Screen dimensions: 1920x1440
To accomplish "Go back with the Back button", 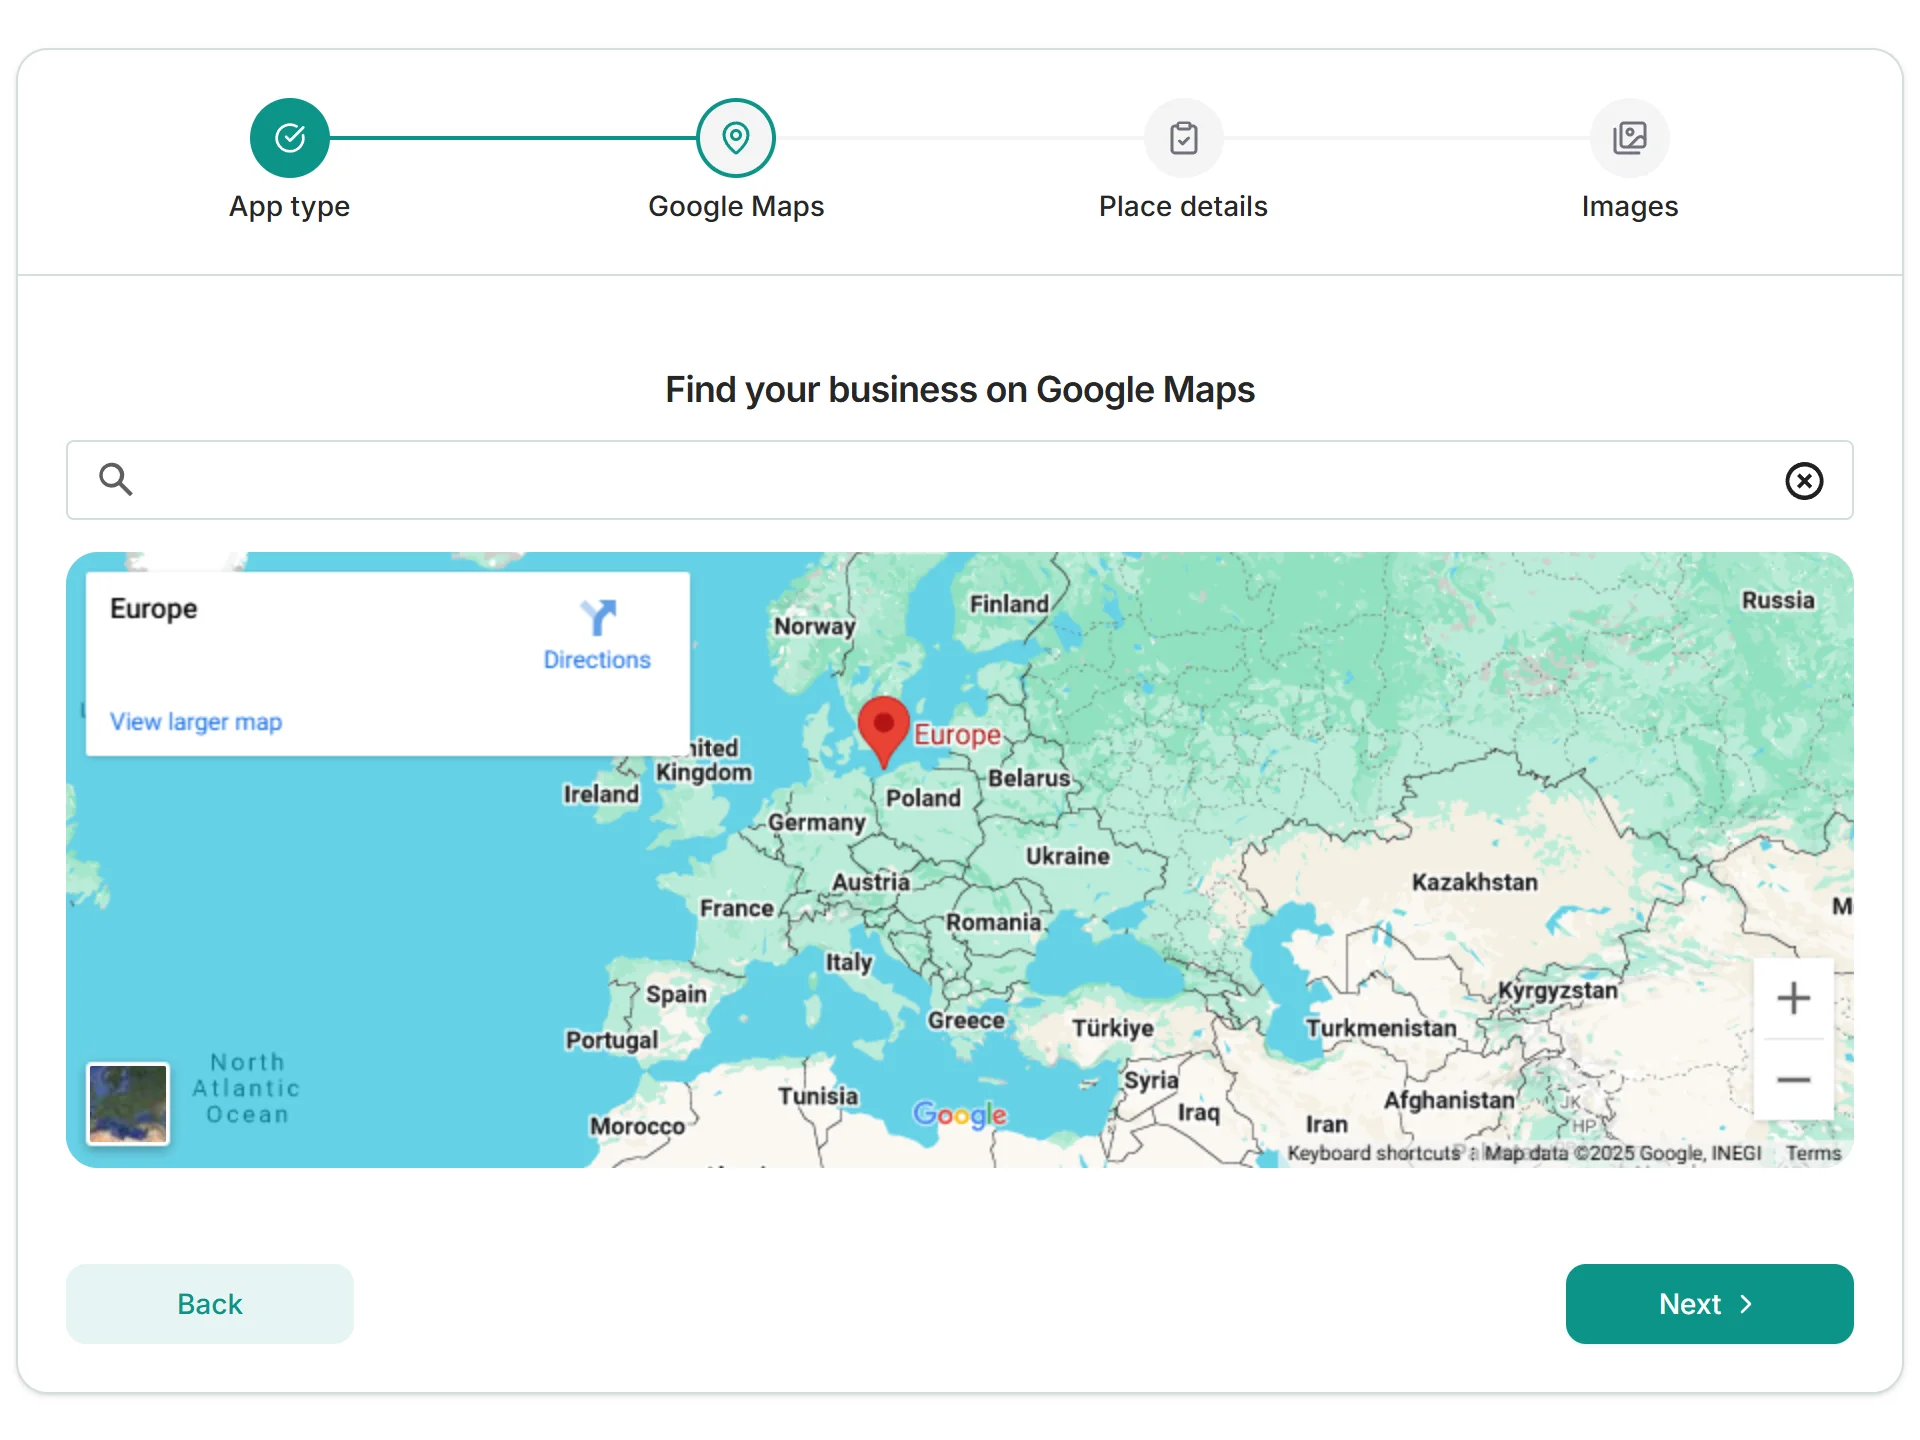I will pyautogui.click(x=210, y=1304).
